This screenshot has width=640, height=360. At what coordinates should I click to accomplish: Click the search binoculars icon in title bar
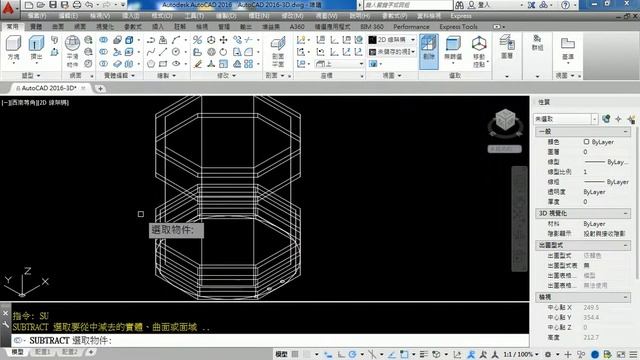(459, 5)
